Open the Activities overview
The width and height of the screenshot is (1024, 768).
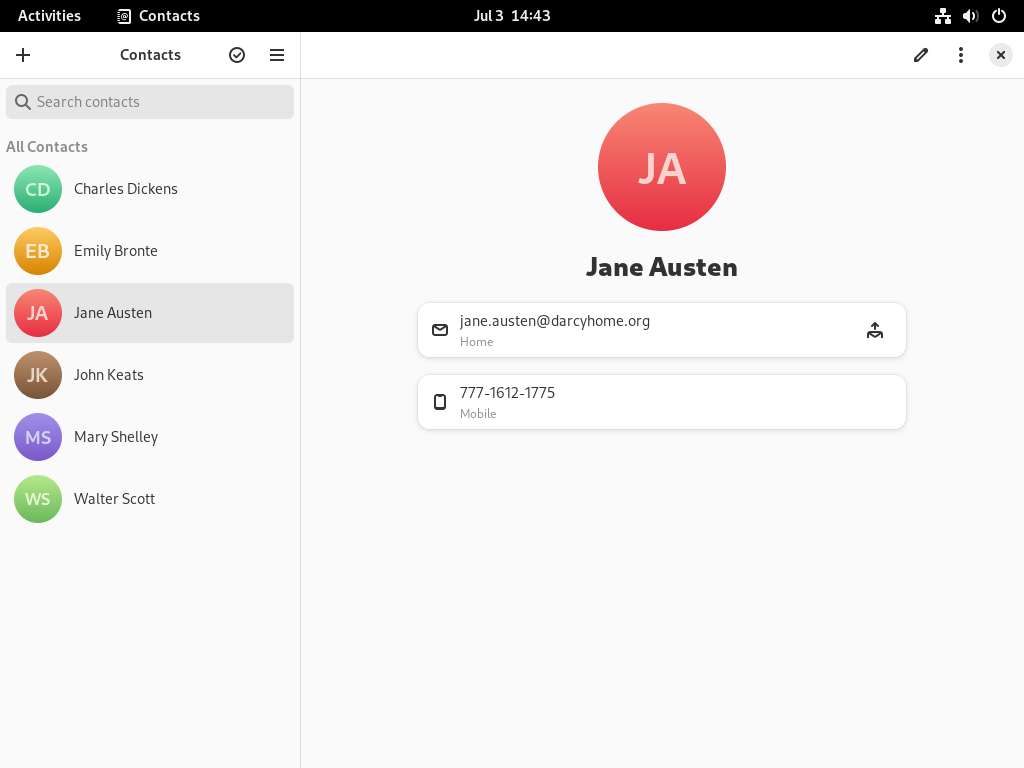(x=50, y=16)
